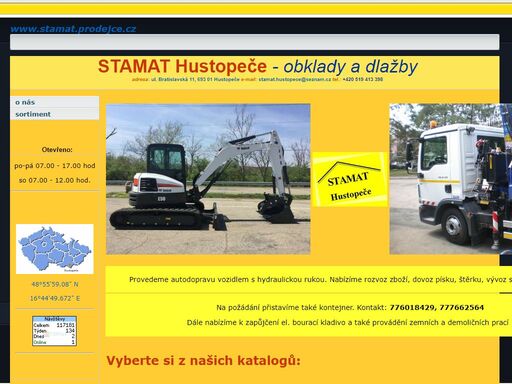Click the GPS longitude 16°44'49.672" E text

coord(55,298)
